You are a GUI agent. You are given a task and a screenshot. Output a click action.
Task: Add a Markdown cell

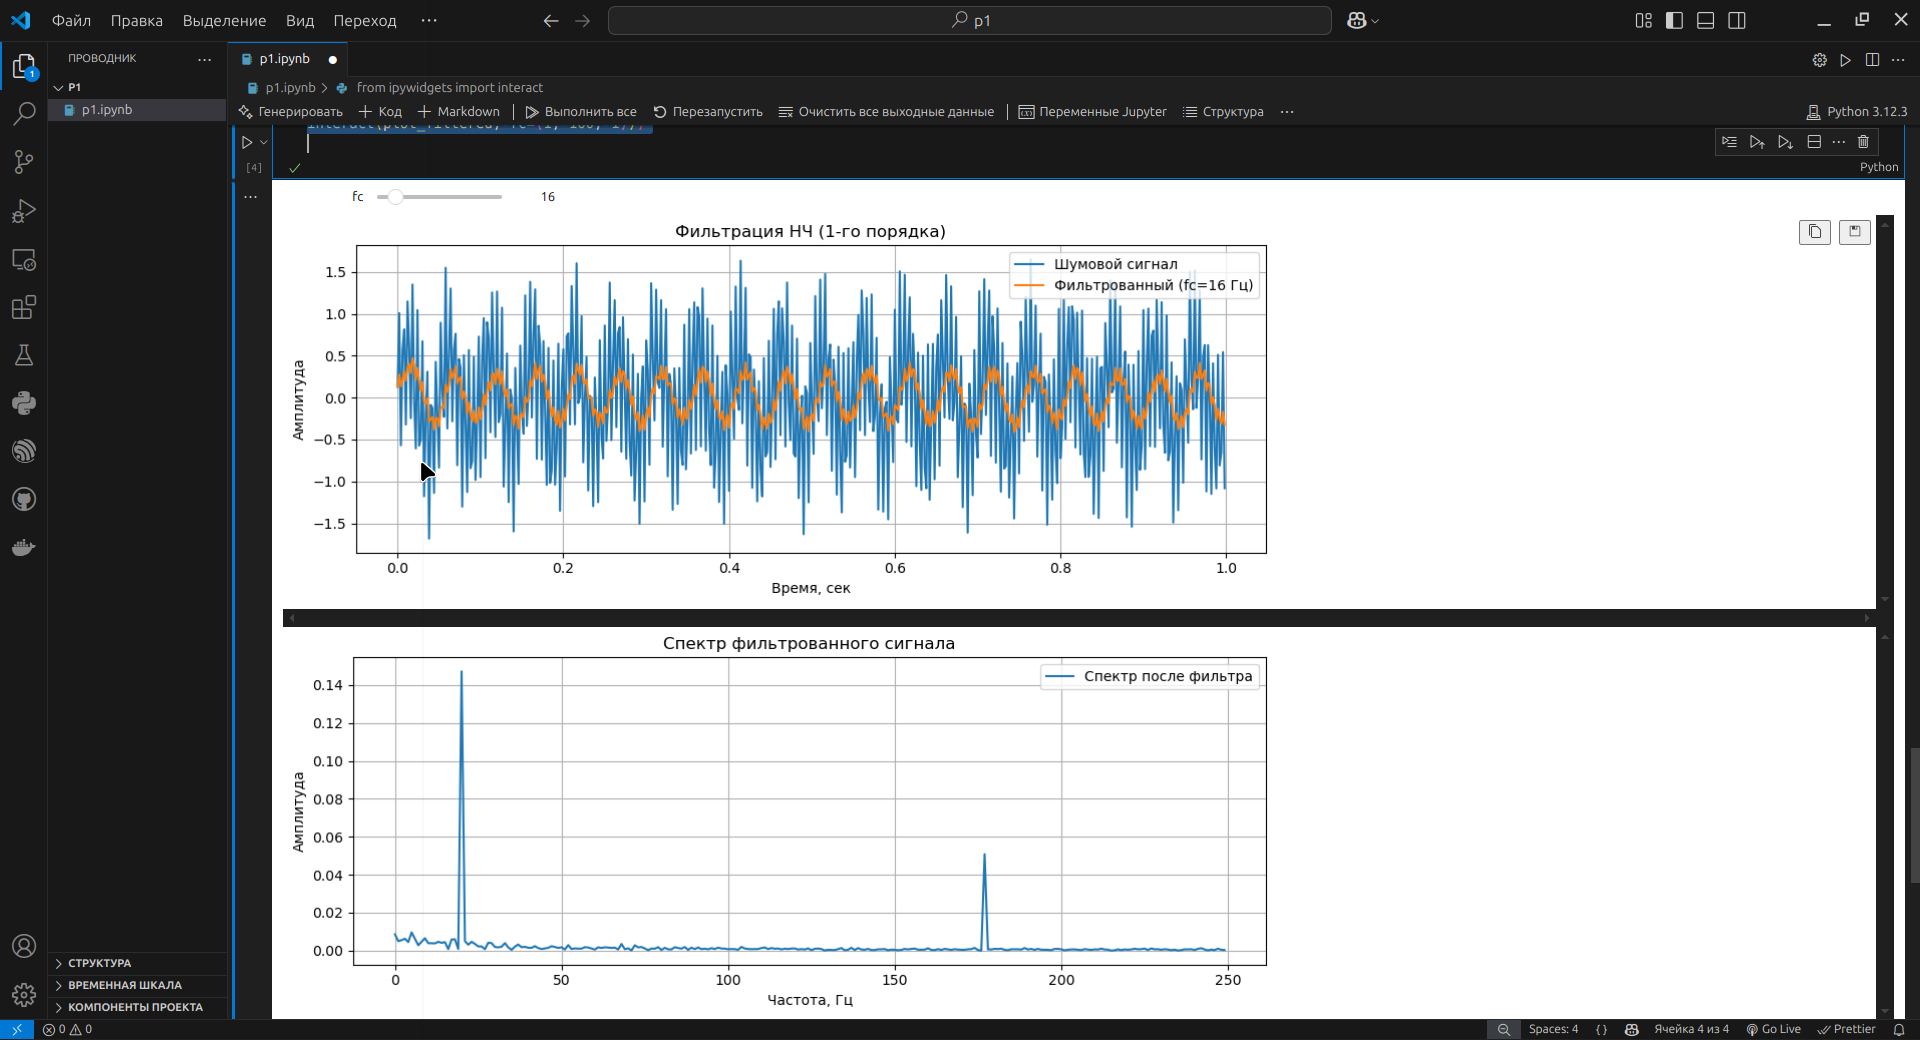pos(459,112)
